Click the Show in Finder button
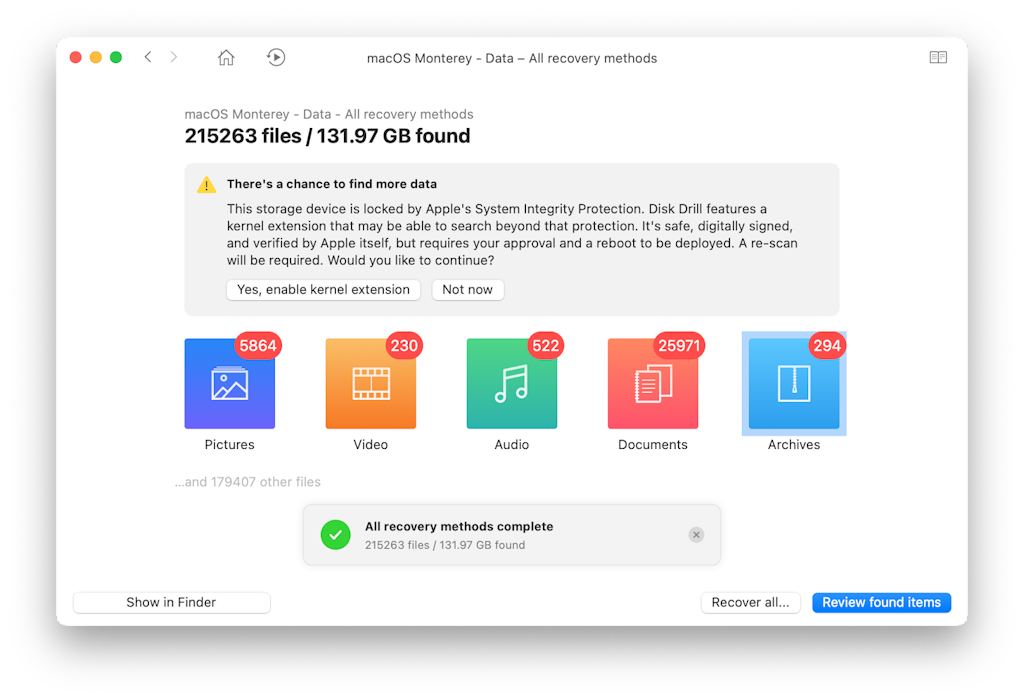 171,602
